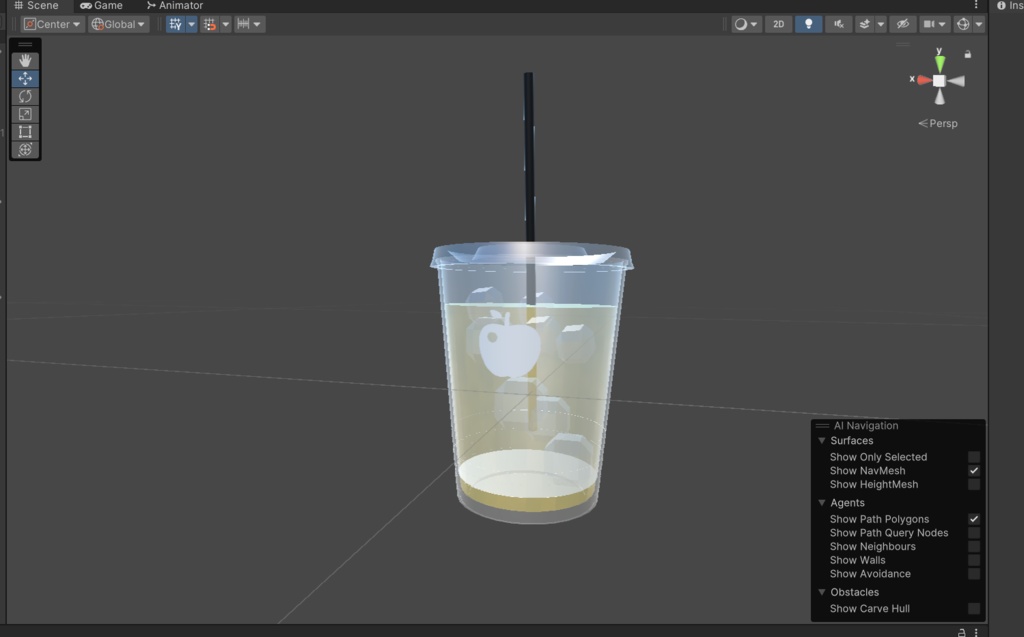This screenshot has width=1024, height=637.
Task: Open the Animator tab
Action: 174,5
